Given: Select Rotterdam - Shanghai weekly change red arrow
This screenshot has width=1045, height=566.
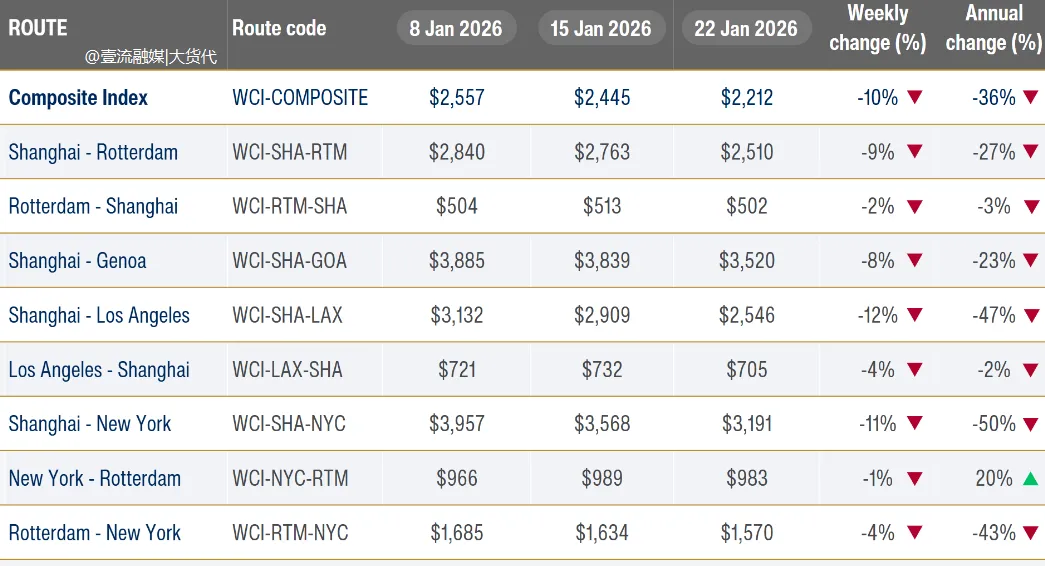Looking at the screenshot, I should [914, 207].
